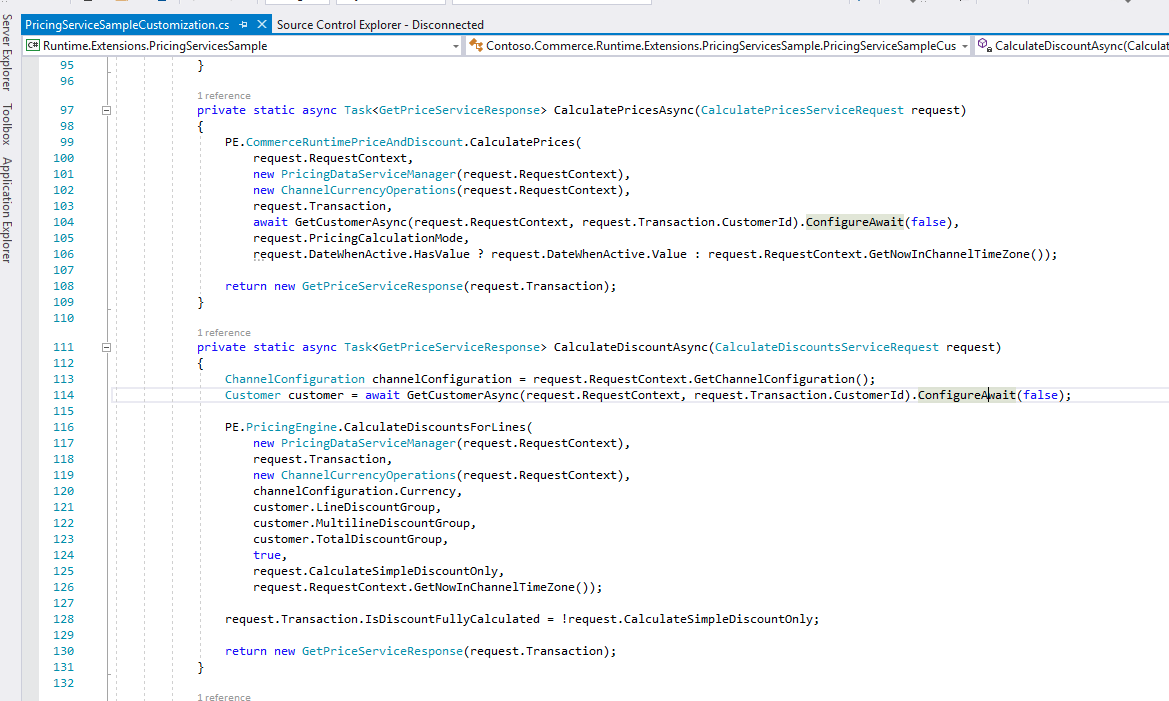Click the class icon beside Contoso.Commerce dropdown

[x=477, y=45]
